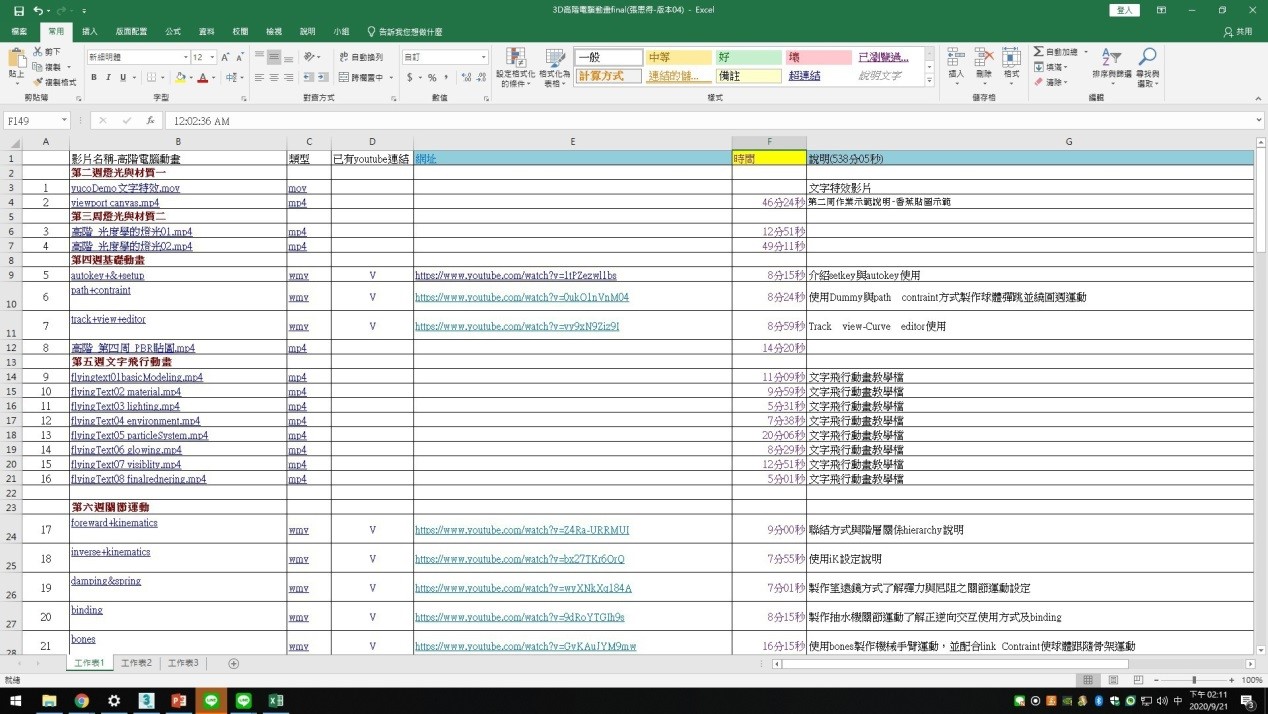Toggle Italic formatting
1268x714 pixels.
[109, 77]
